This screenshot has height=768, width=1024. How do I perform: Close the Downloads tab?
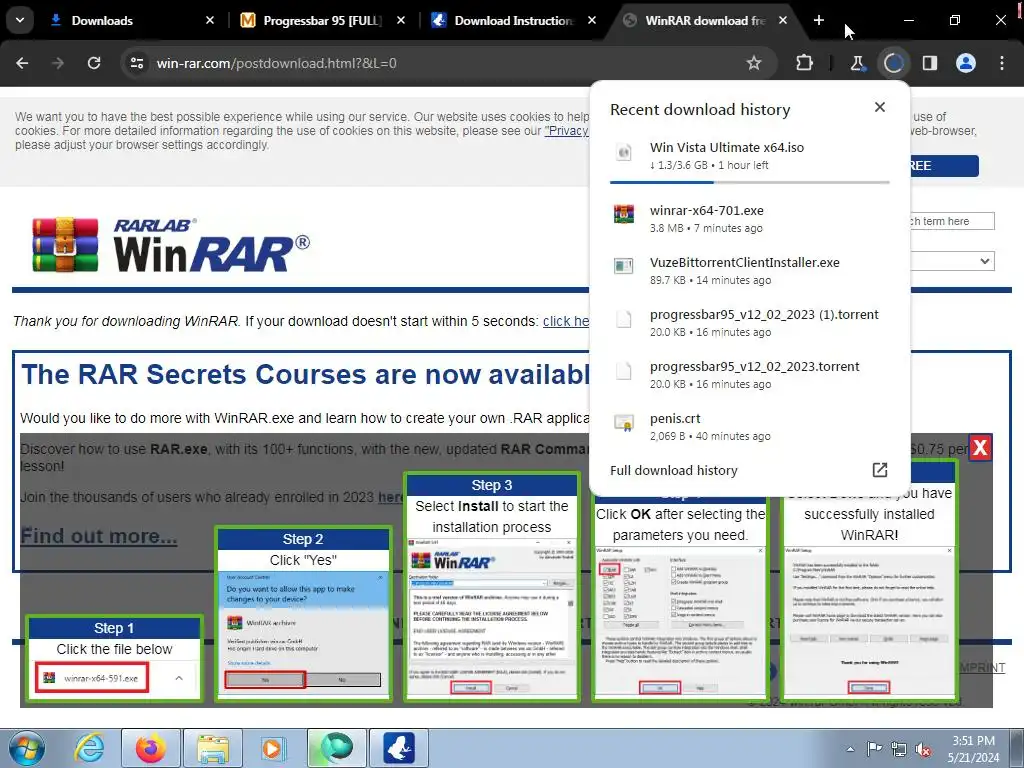click(x=210, y=21)
